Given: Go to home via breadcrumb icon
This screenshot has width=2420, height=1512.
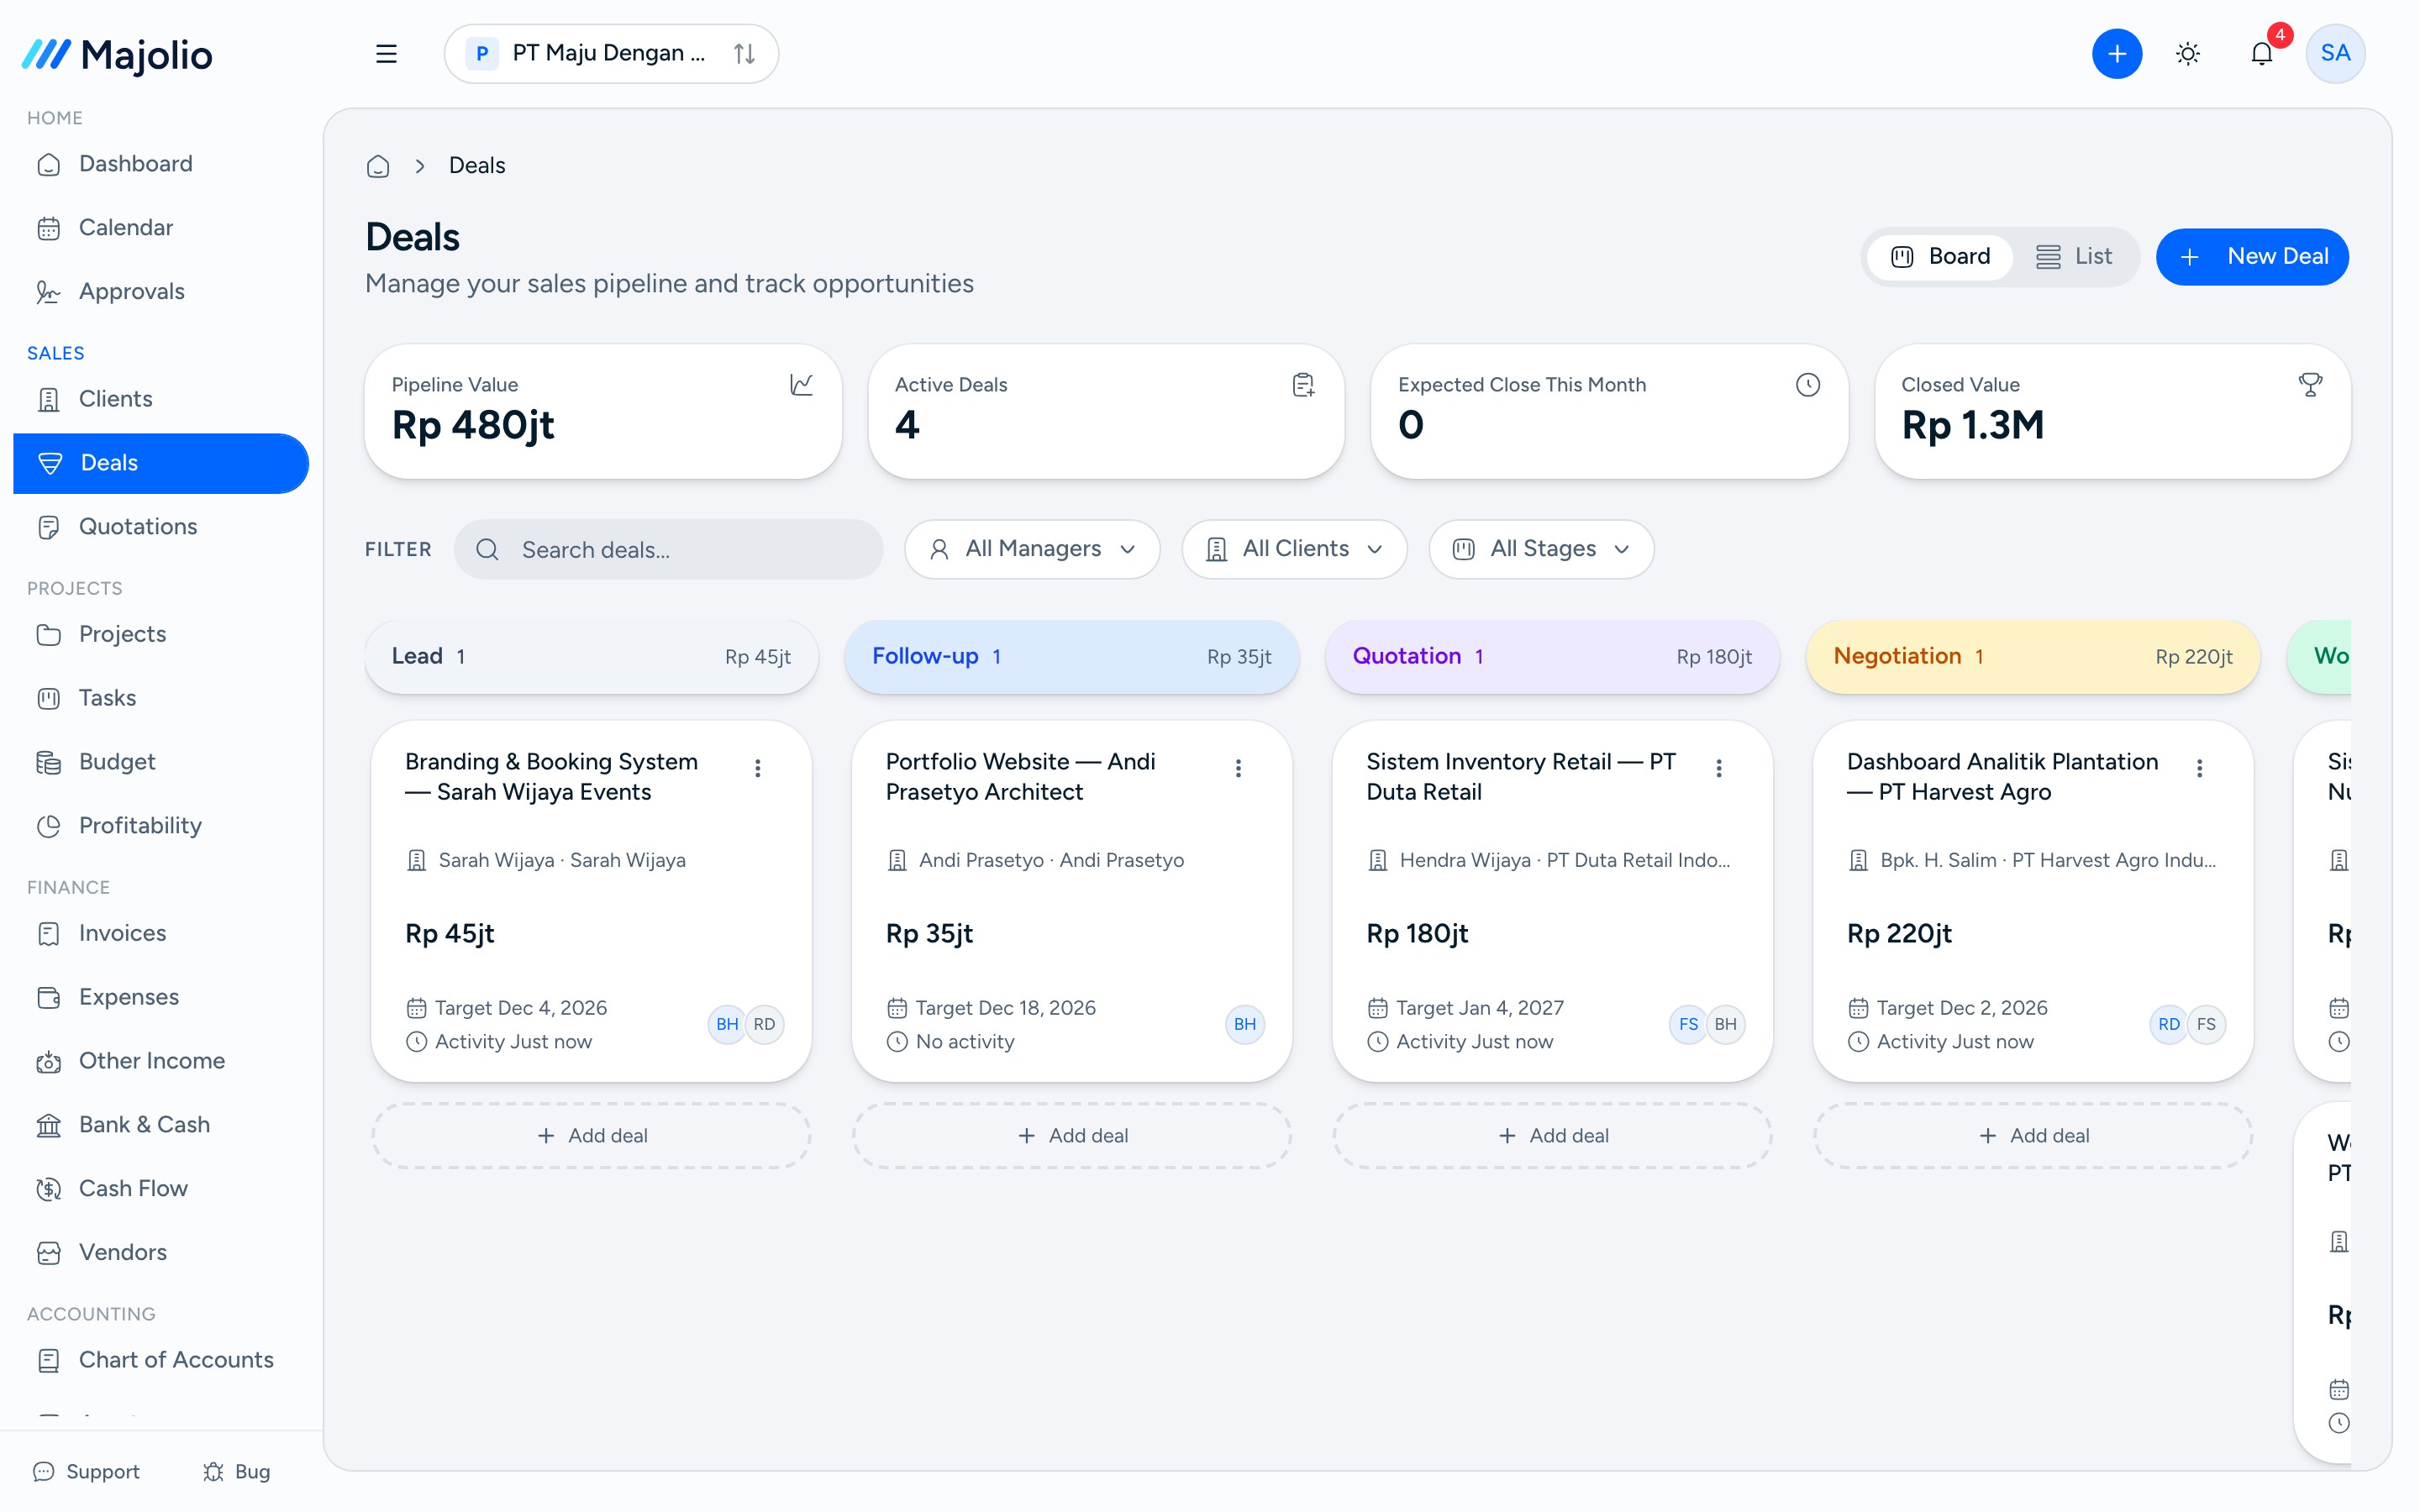Looking at the screenshot, I should [x=378, y=165].
